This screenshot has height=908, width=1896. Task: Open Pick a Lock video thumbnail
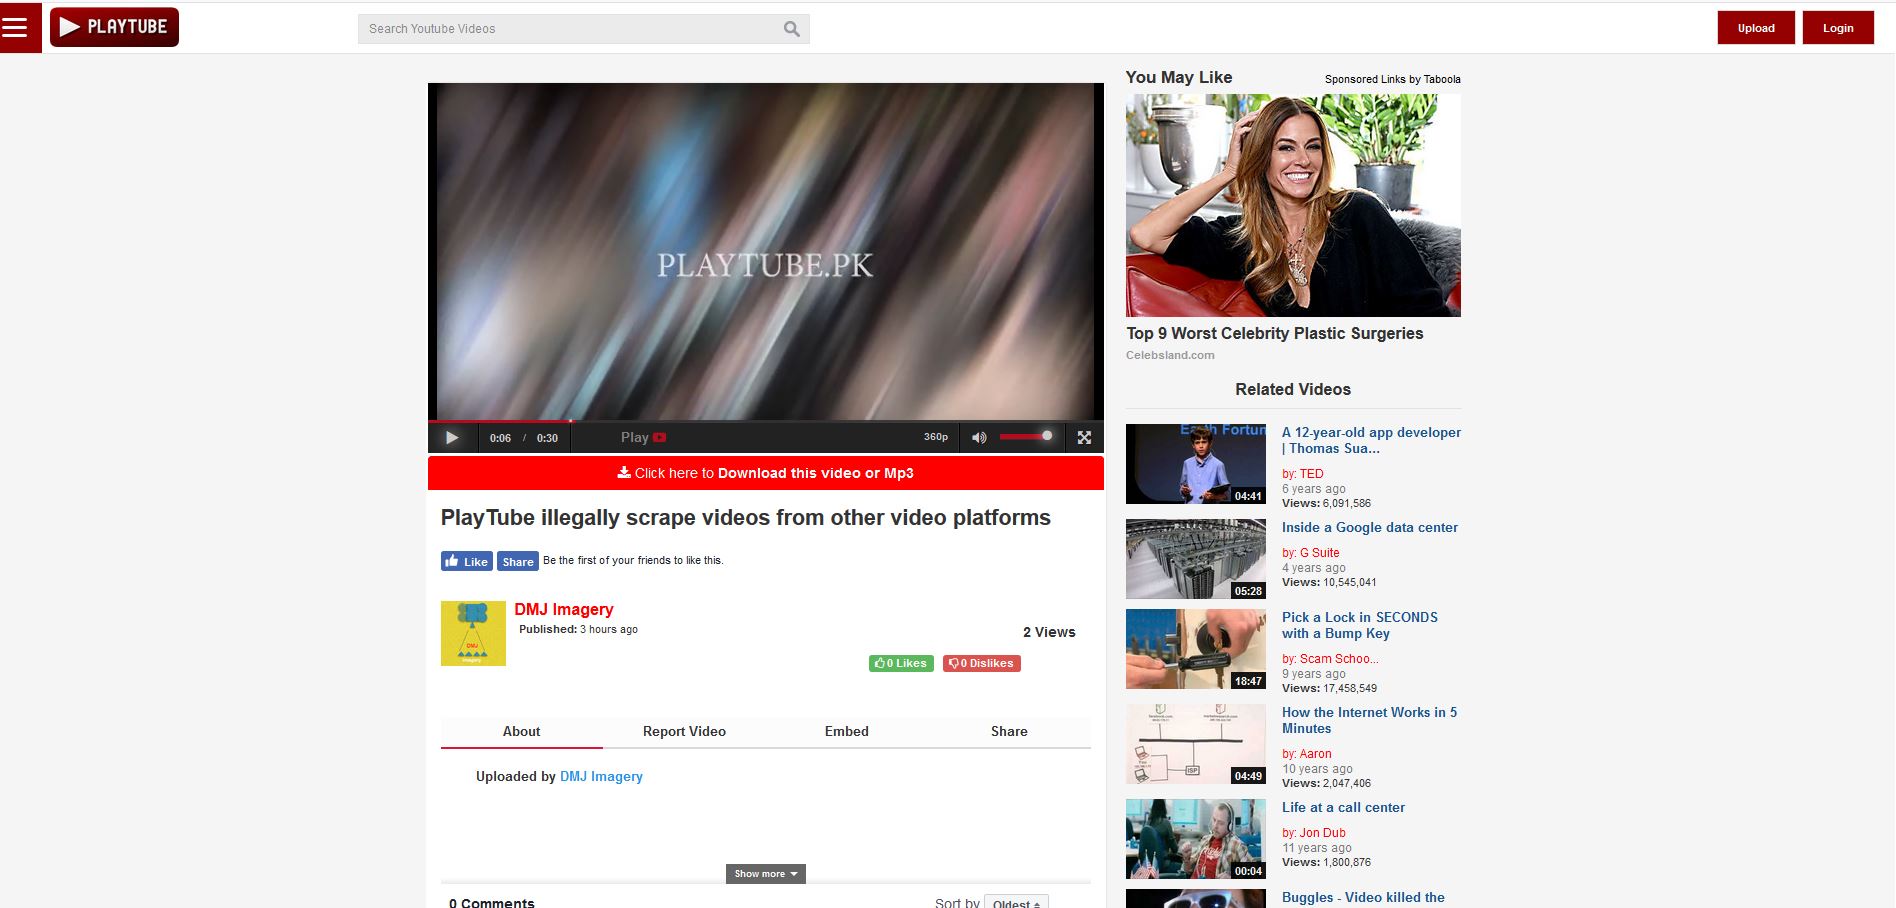(x=1196, y=649)
